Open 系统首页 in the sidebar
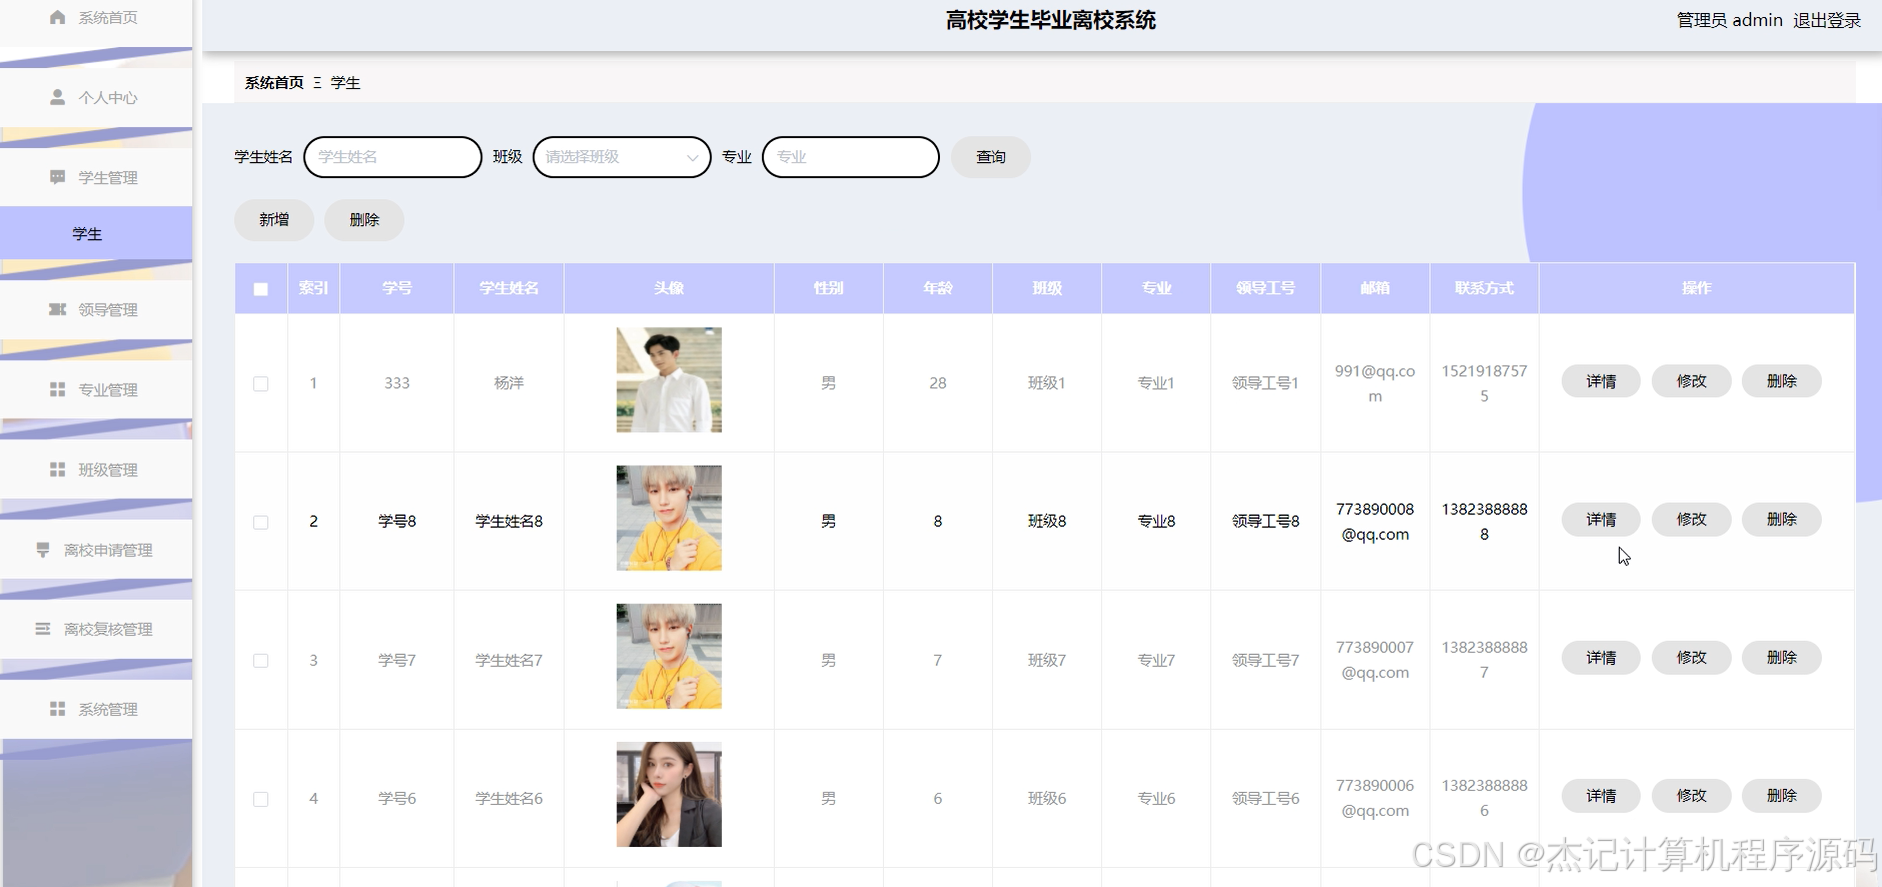This screenshot has height=887, width=1882. (x=96, y=19)
